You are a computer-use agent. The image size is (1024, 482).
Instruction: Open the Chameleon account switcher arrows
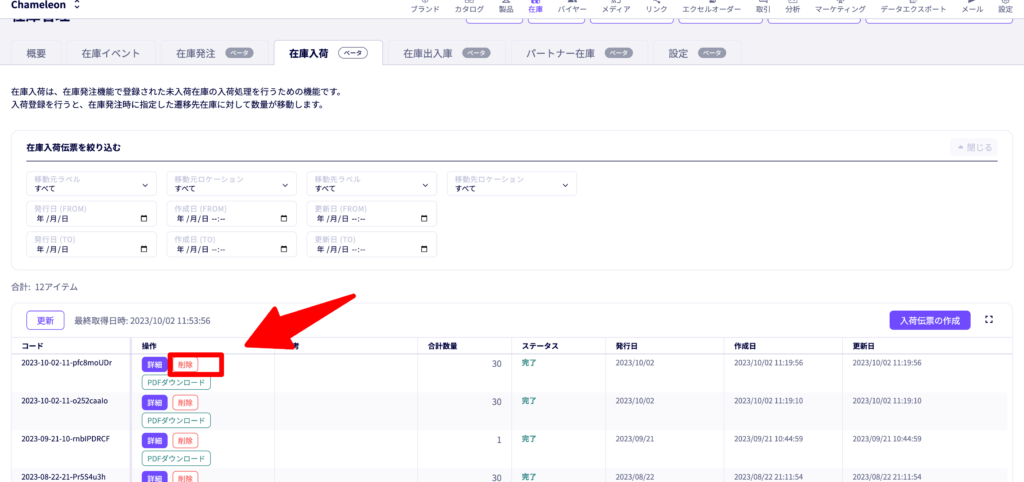(77, 5)
